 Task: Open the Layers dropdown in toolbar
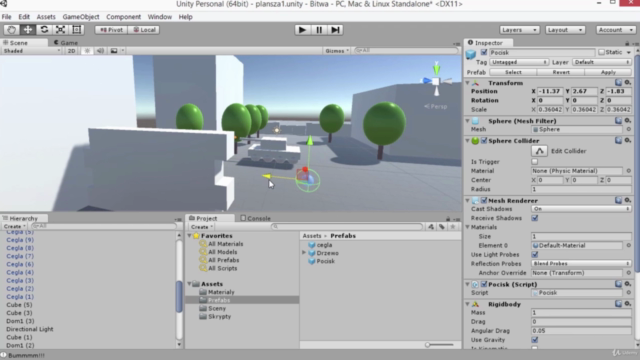click(519, 30)
